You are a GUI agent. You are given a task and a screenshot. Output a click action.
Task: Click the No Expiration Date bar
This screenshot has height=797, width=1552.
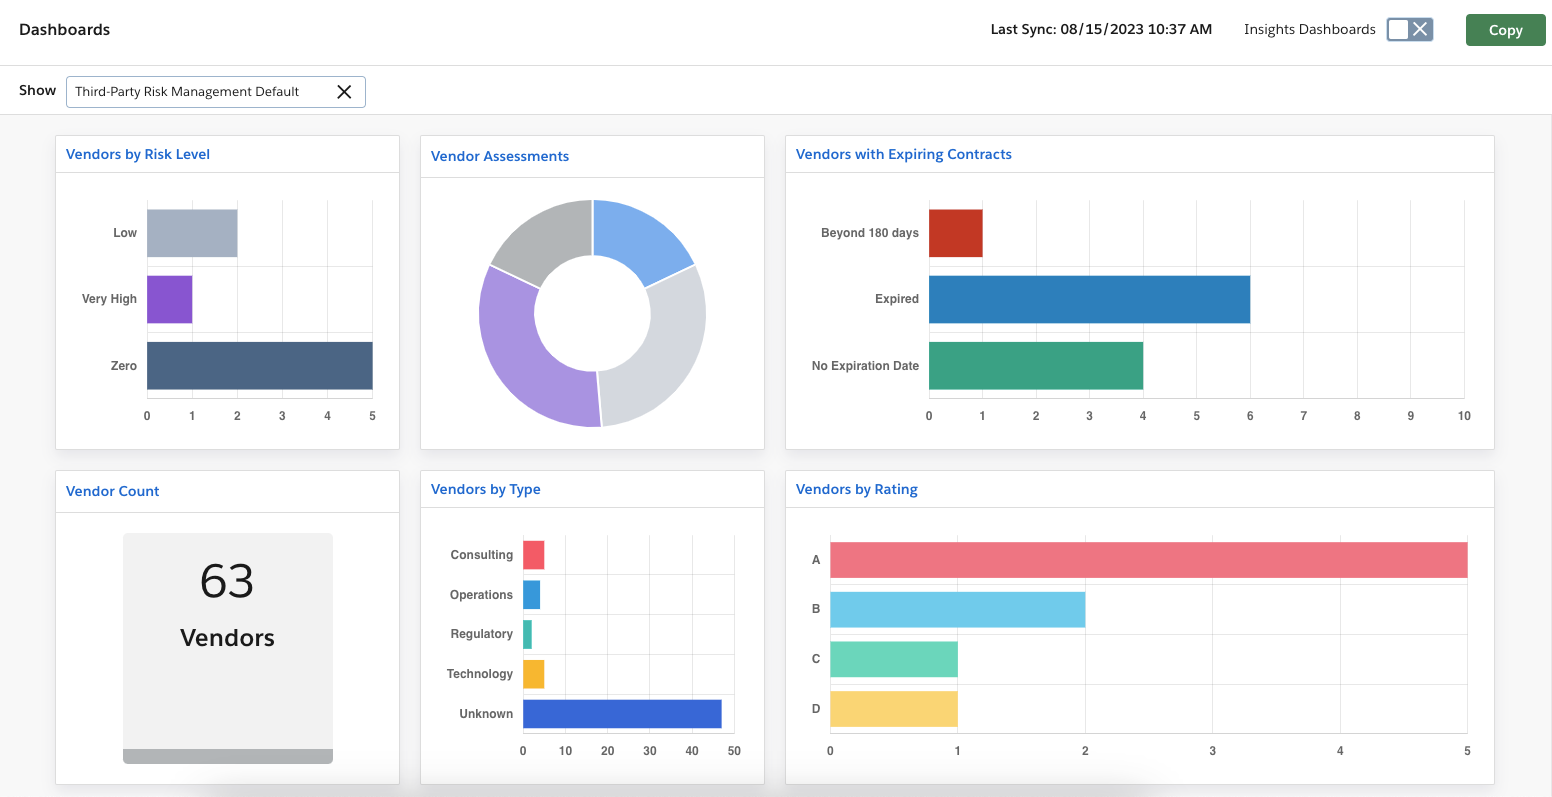pos(1035,366)
